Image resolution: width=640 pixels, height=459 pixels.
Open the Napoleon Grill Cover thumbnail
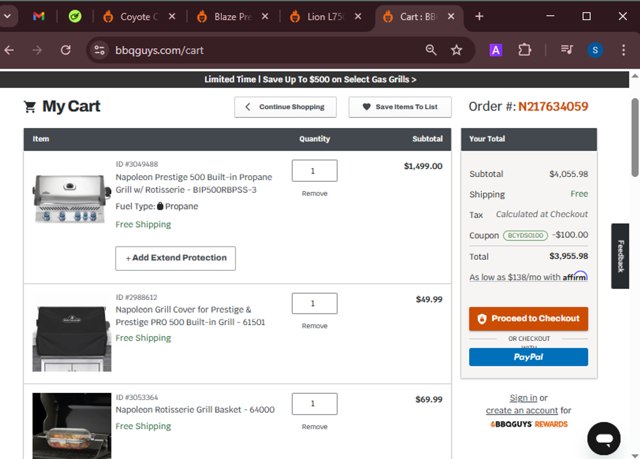pos(72,338)
